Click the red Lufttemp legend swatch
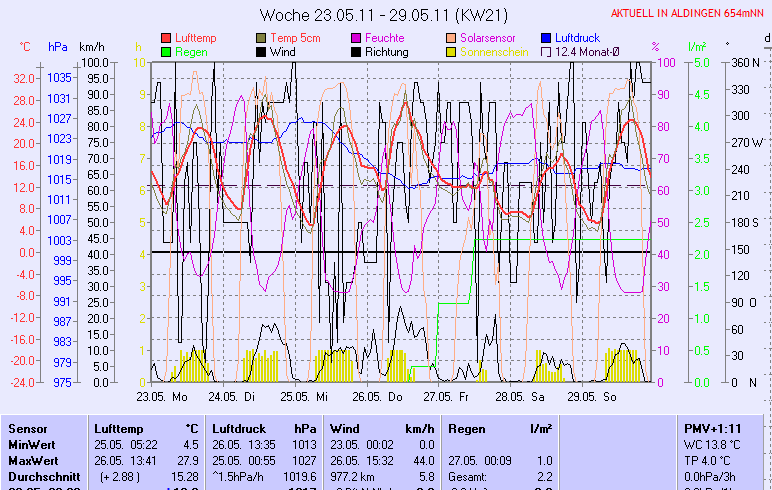 tap(166, 38)
